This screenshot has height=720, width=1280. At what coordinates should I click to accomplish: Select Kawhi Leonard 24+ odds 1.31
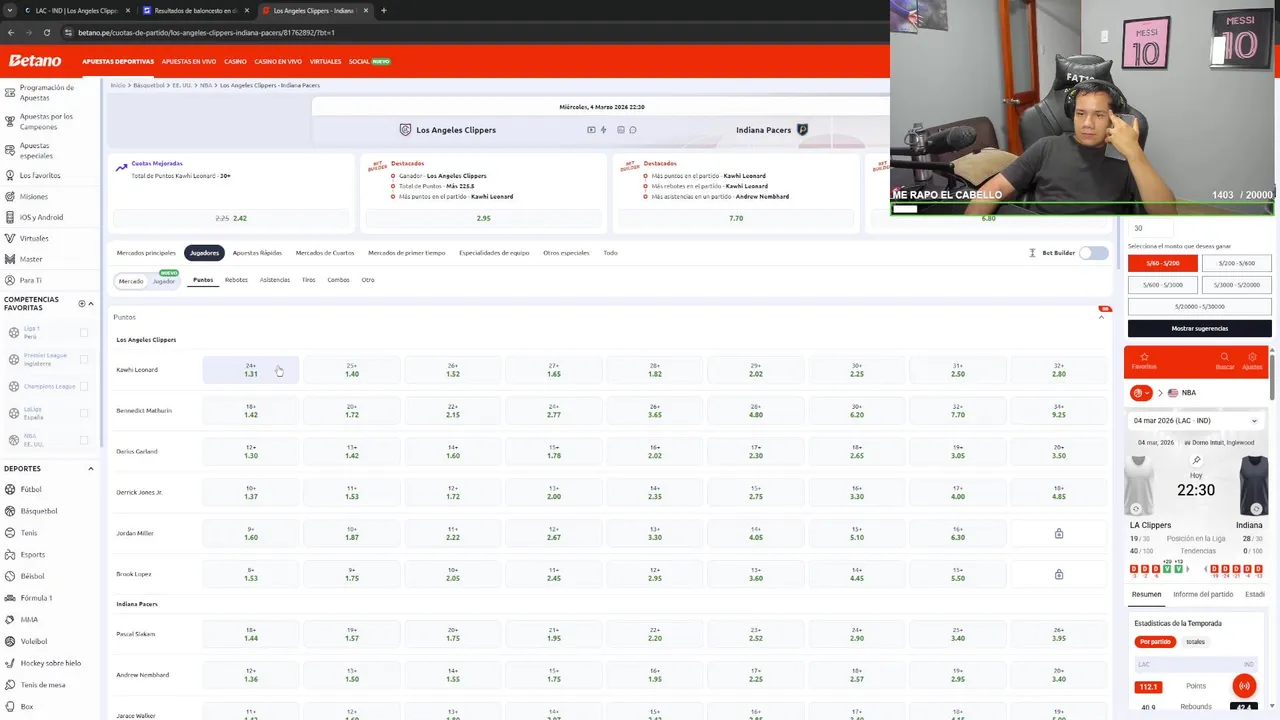[x=251, y=370]
